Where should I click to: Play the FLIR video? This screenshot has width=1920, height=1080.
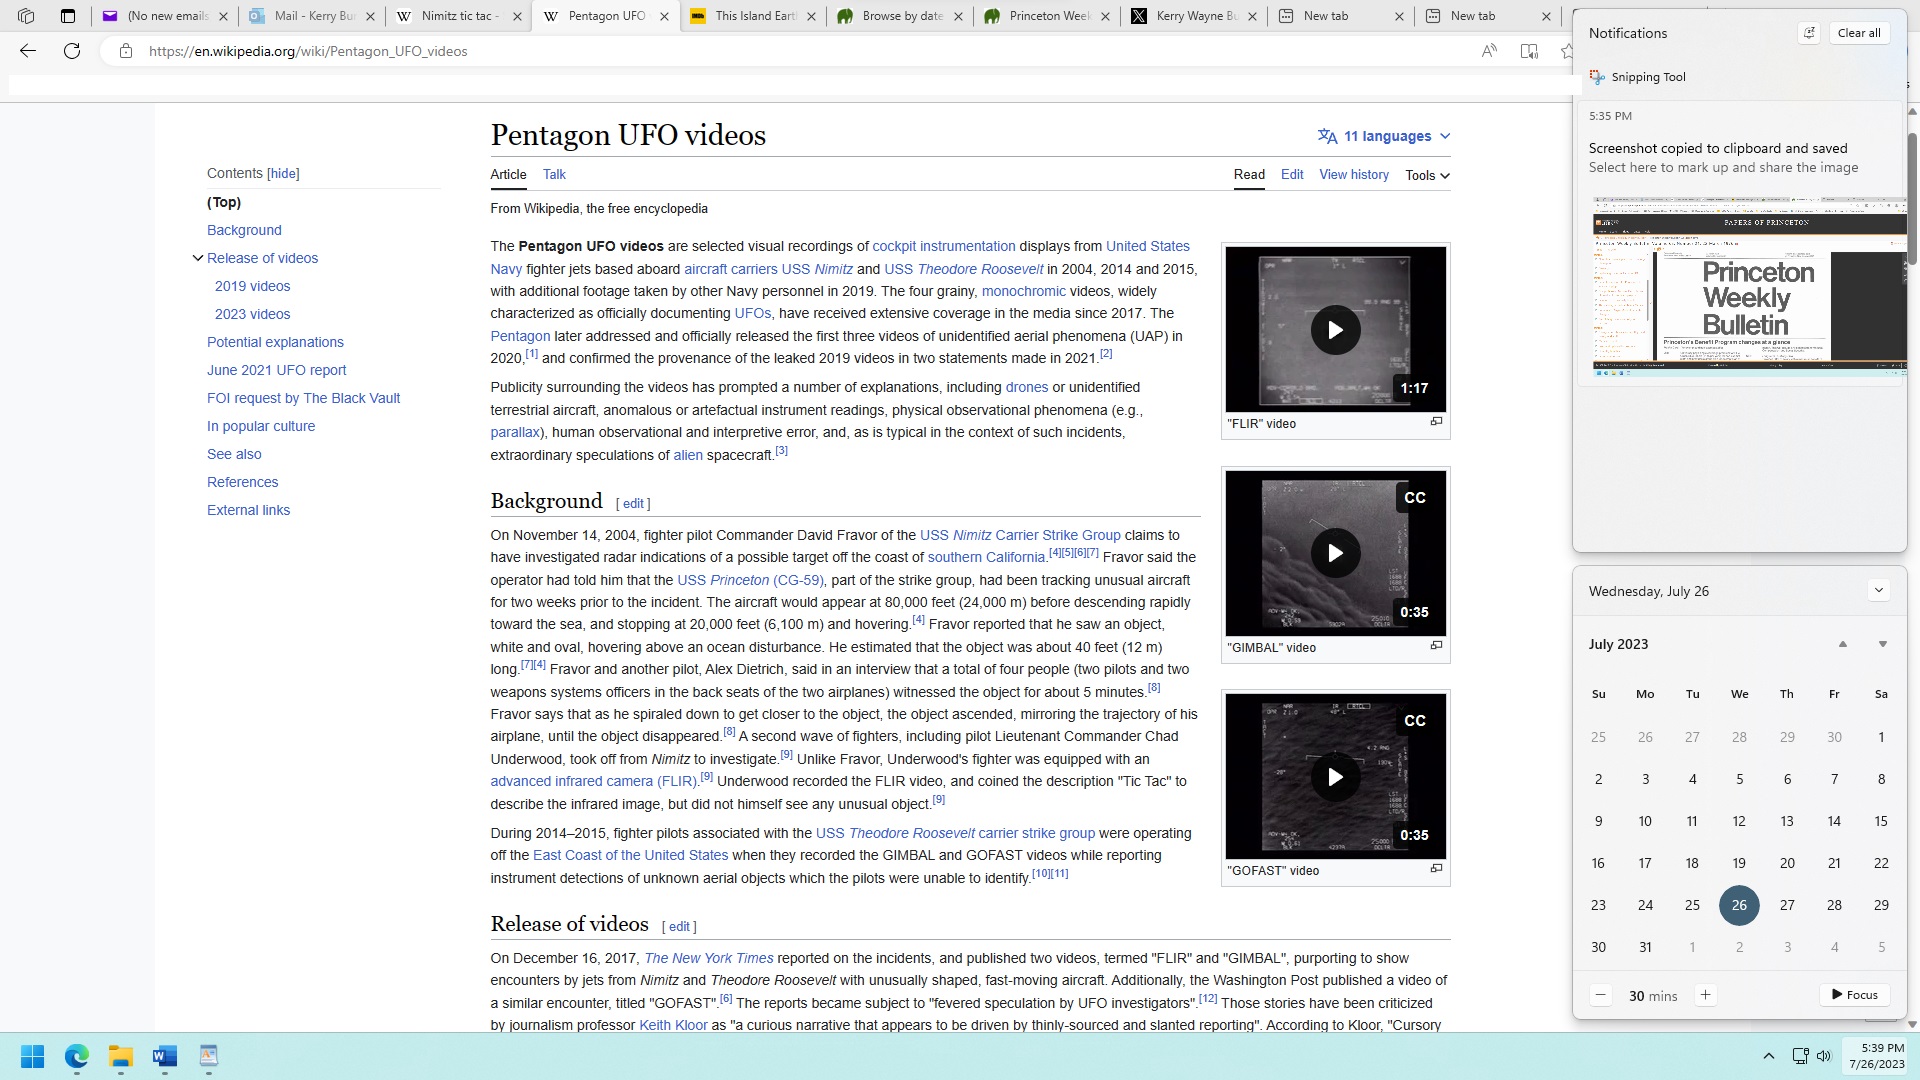tap(1335, 330)
